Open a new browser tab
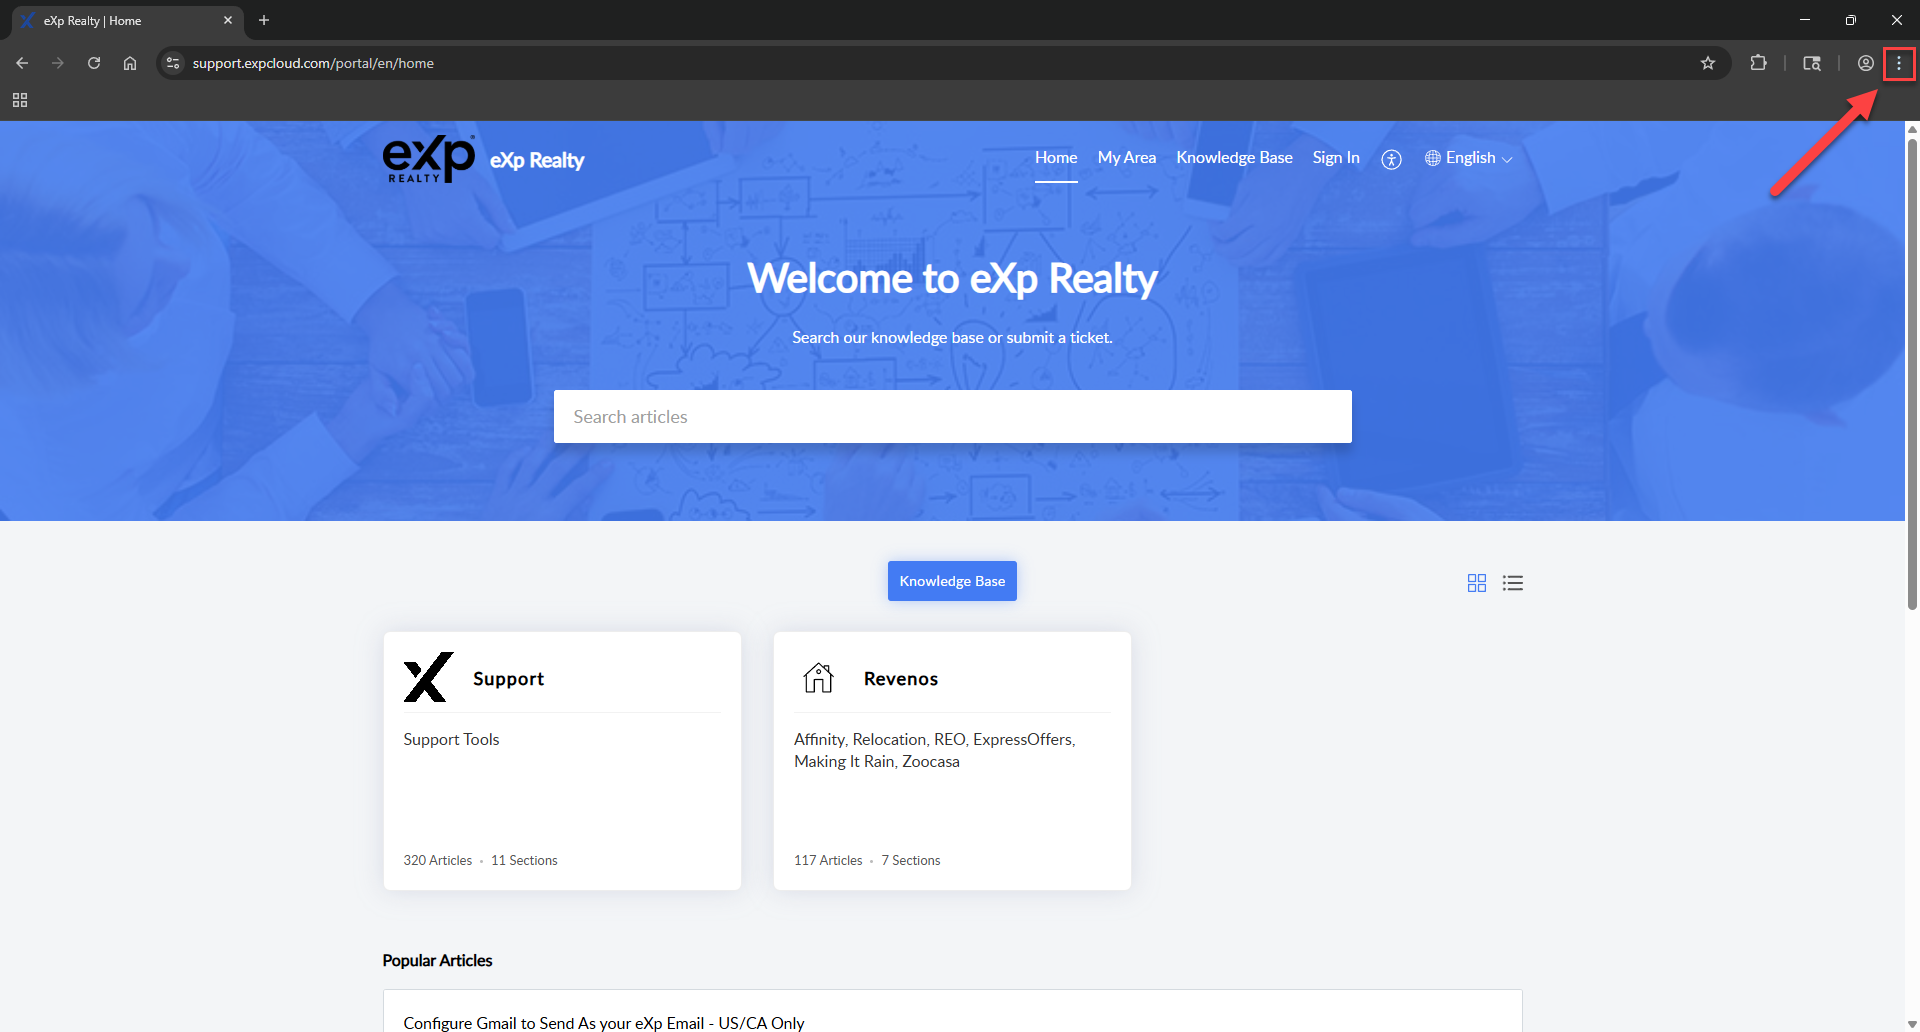The height and width of the screenshot is (1032, 1920). (264, 20)
